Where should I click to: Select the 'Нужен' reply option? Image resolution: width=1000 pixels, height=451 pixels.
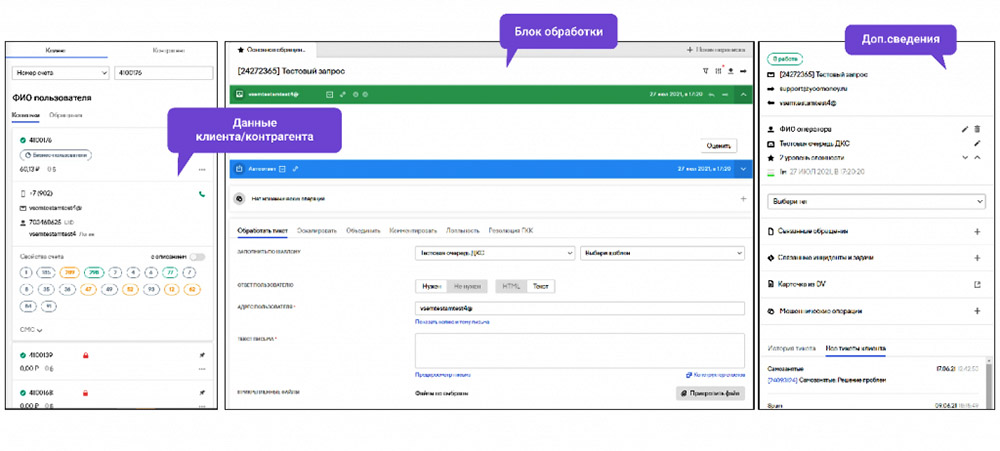tap(431, 286)
